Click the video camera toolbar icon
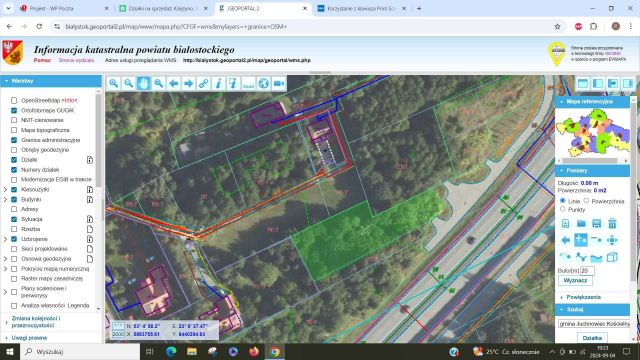Viewport: 640px width, 360px height. 279,84
